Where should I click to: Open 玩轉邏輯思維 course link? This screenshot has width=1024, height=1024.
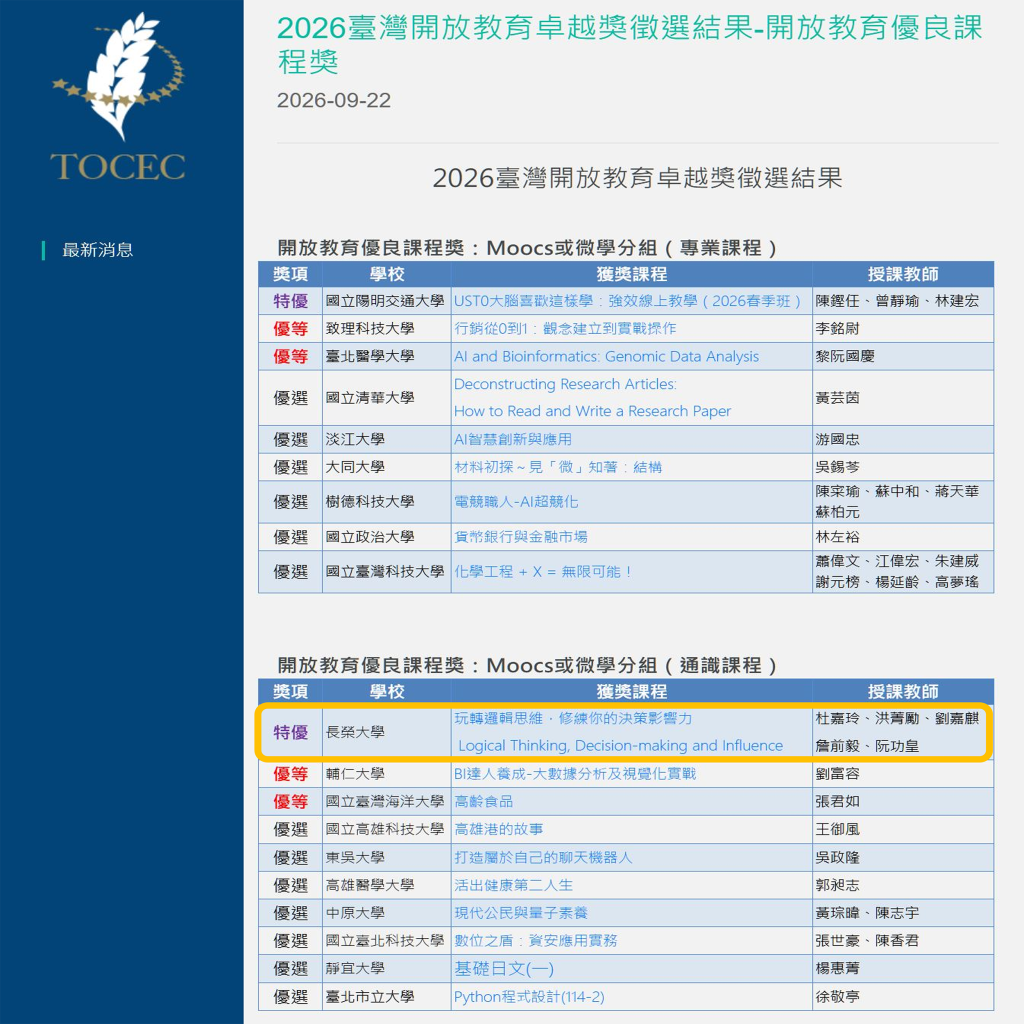pyautogui.click(x=618, y=732)
